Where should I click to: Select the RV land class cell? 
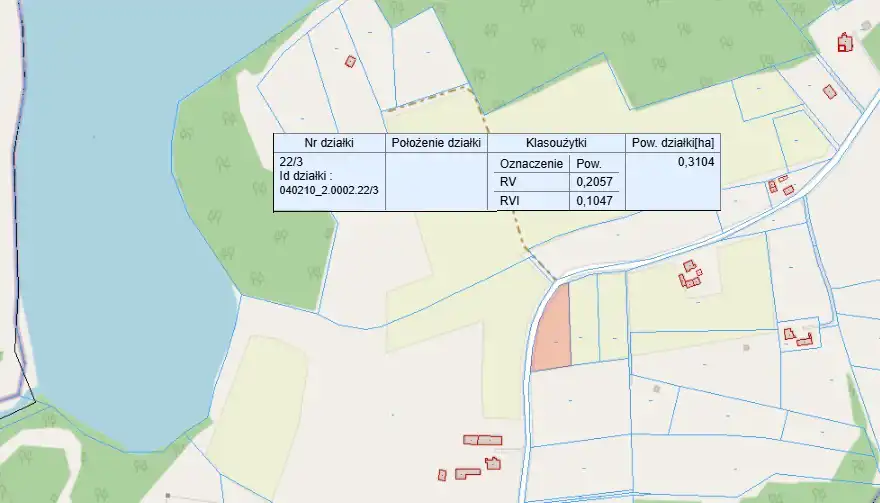[x=507, y=182]
